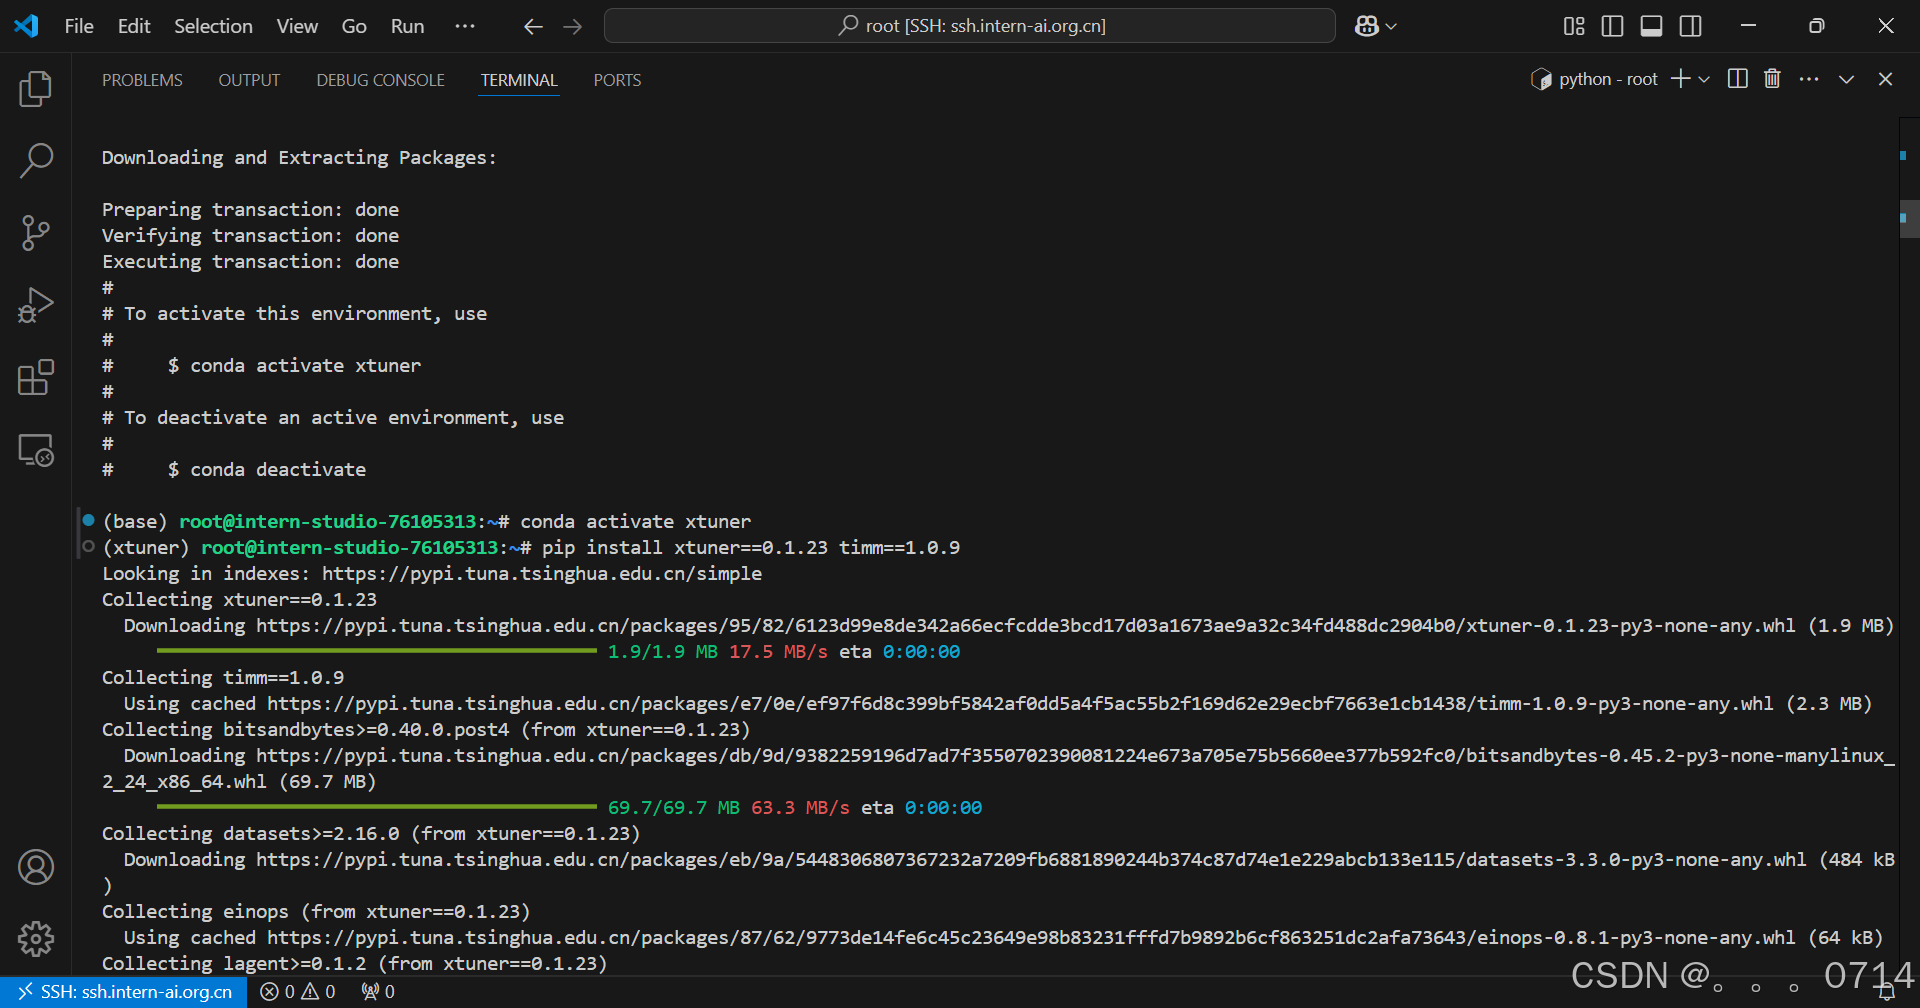Open the Edit menu
This screenshot has width=1920, height=1008.
point(134,26)
